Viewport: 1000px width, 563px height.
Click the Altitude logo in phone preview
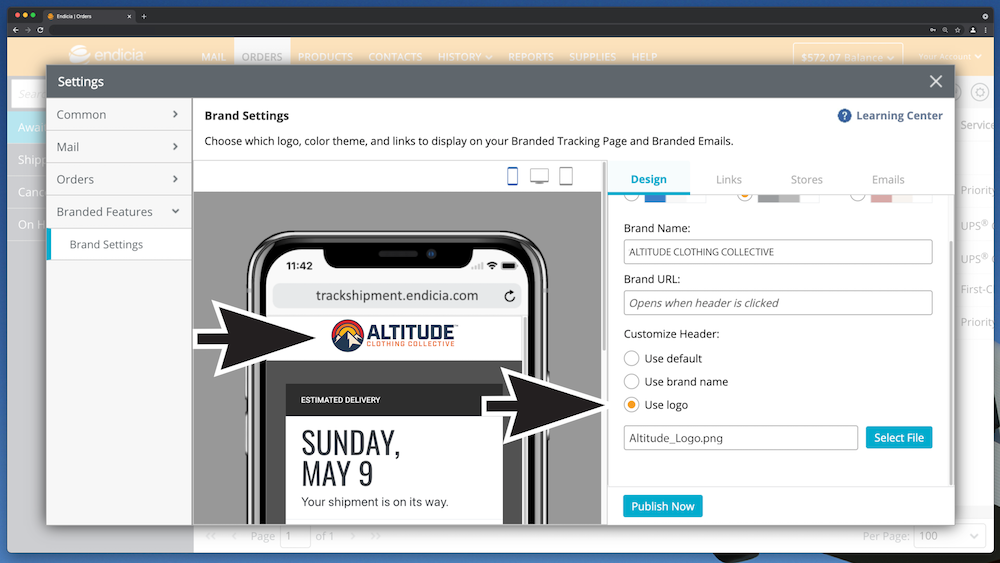click(393, 335)
